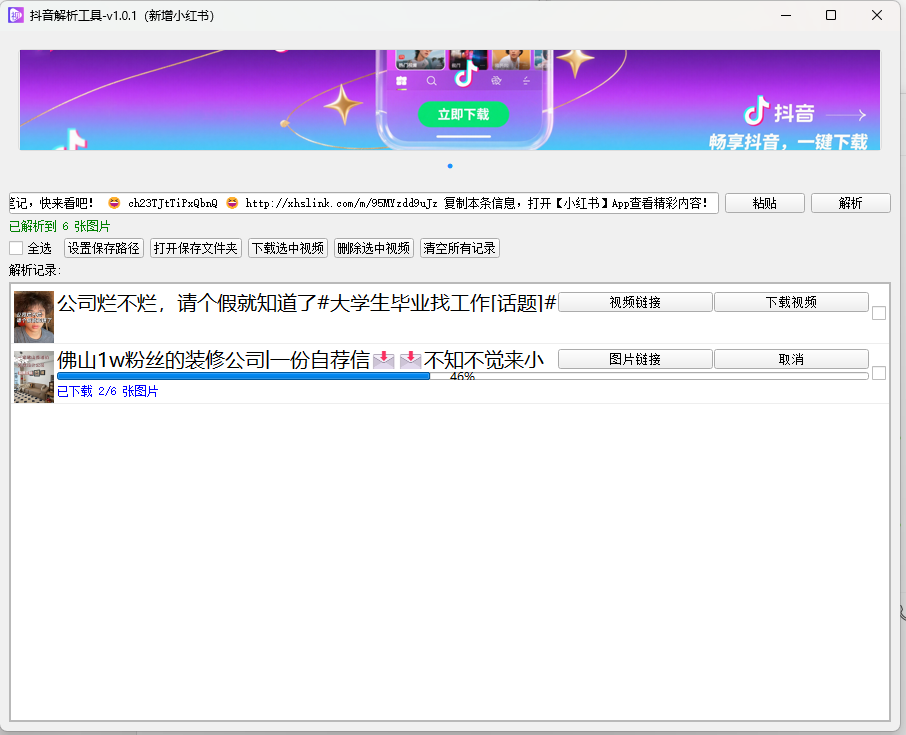Click the app icon in the title bar

coord(16,15)
